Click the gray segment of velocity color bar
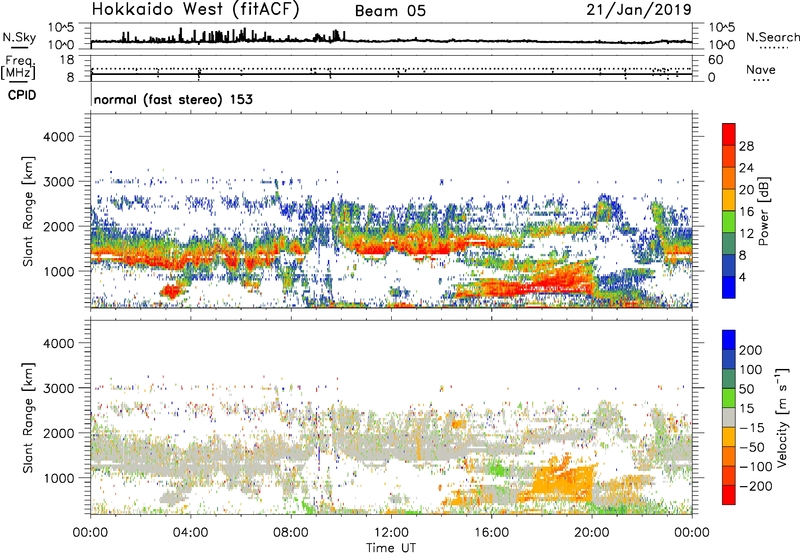Image resolution: width=800 pixels, height=554 pixels. point(729,418)
